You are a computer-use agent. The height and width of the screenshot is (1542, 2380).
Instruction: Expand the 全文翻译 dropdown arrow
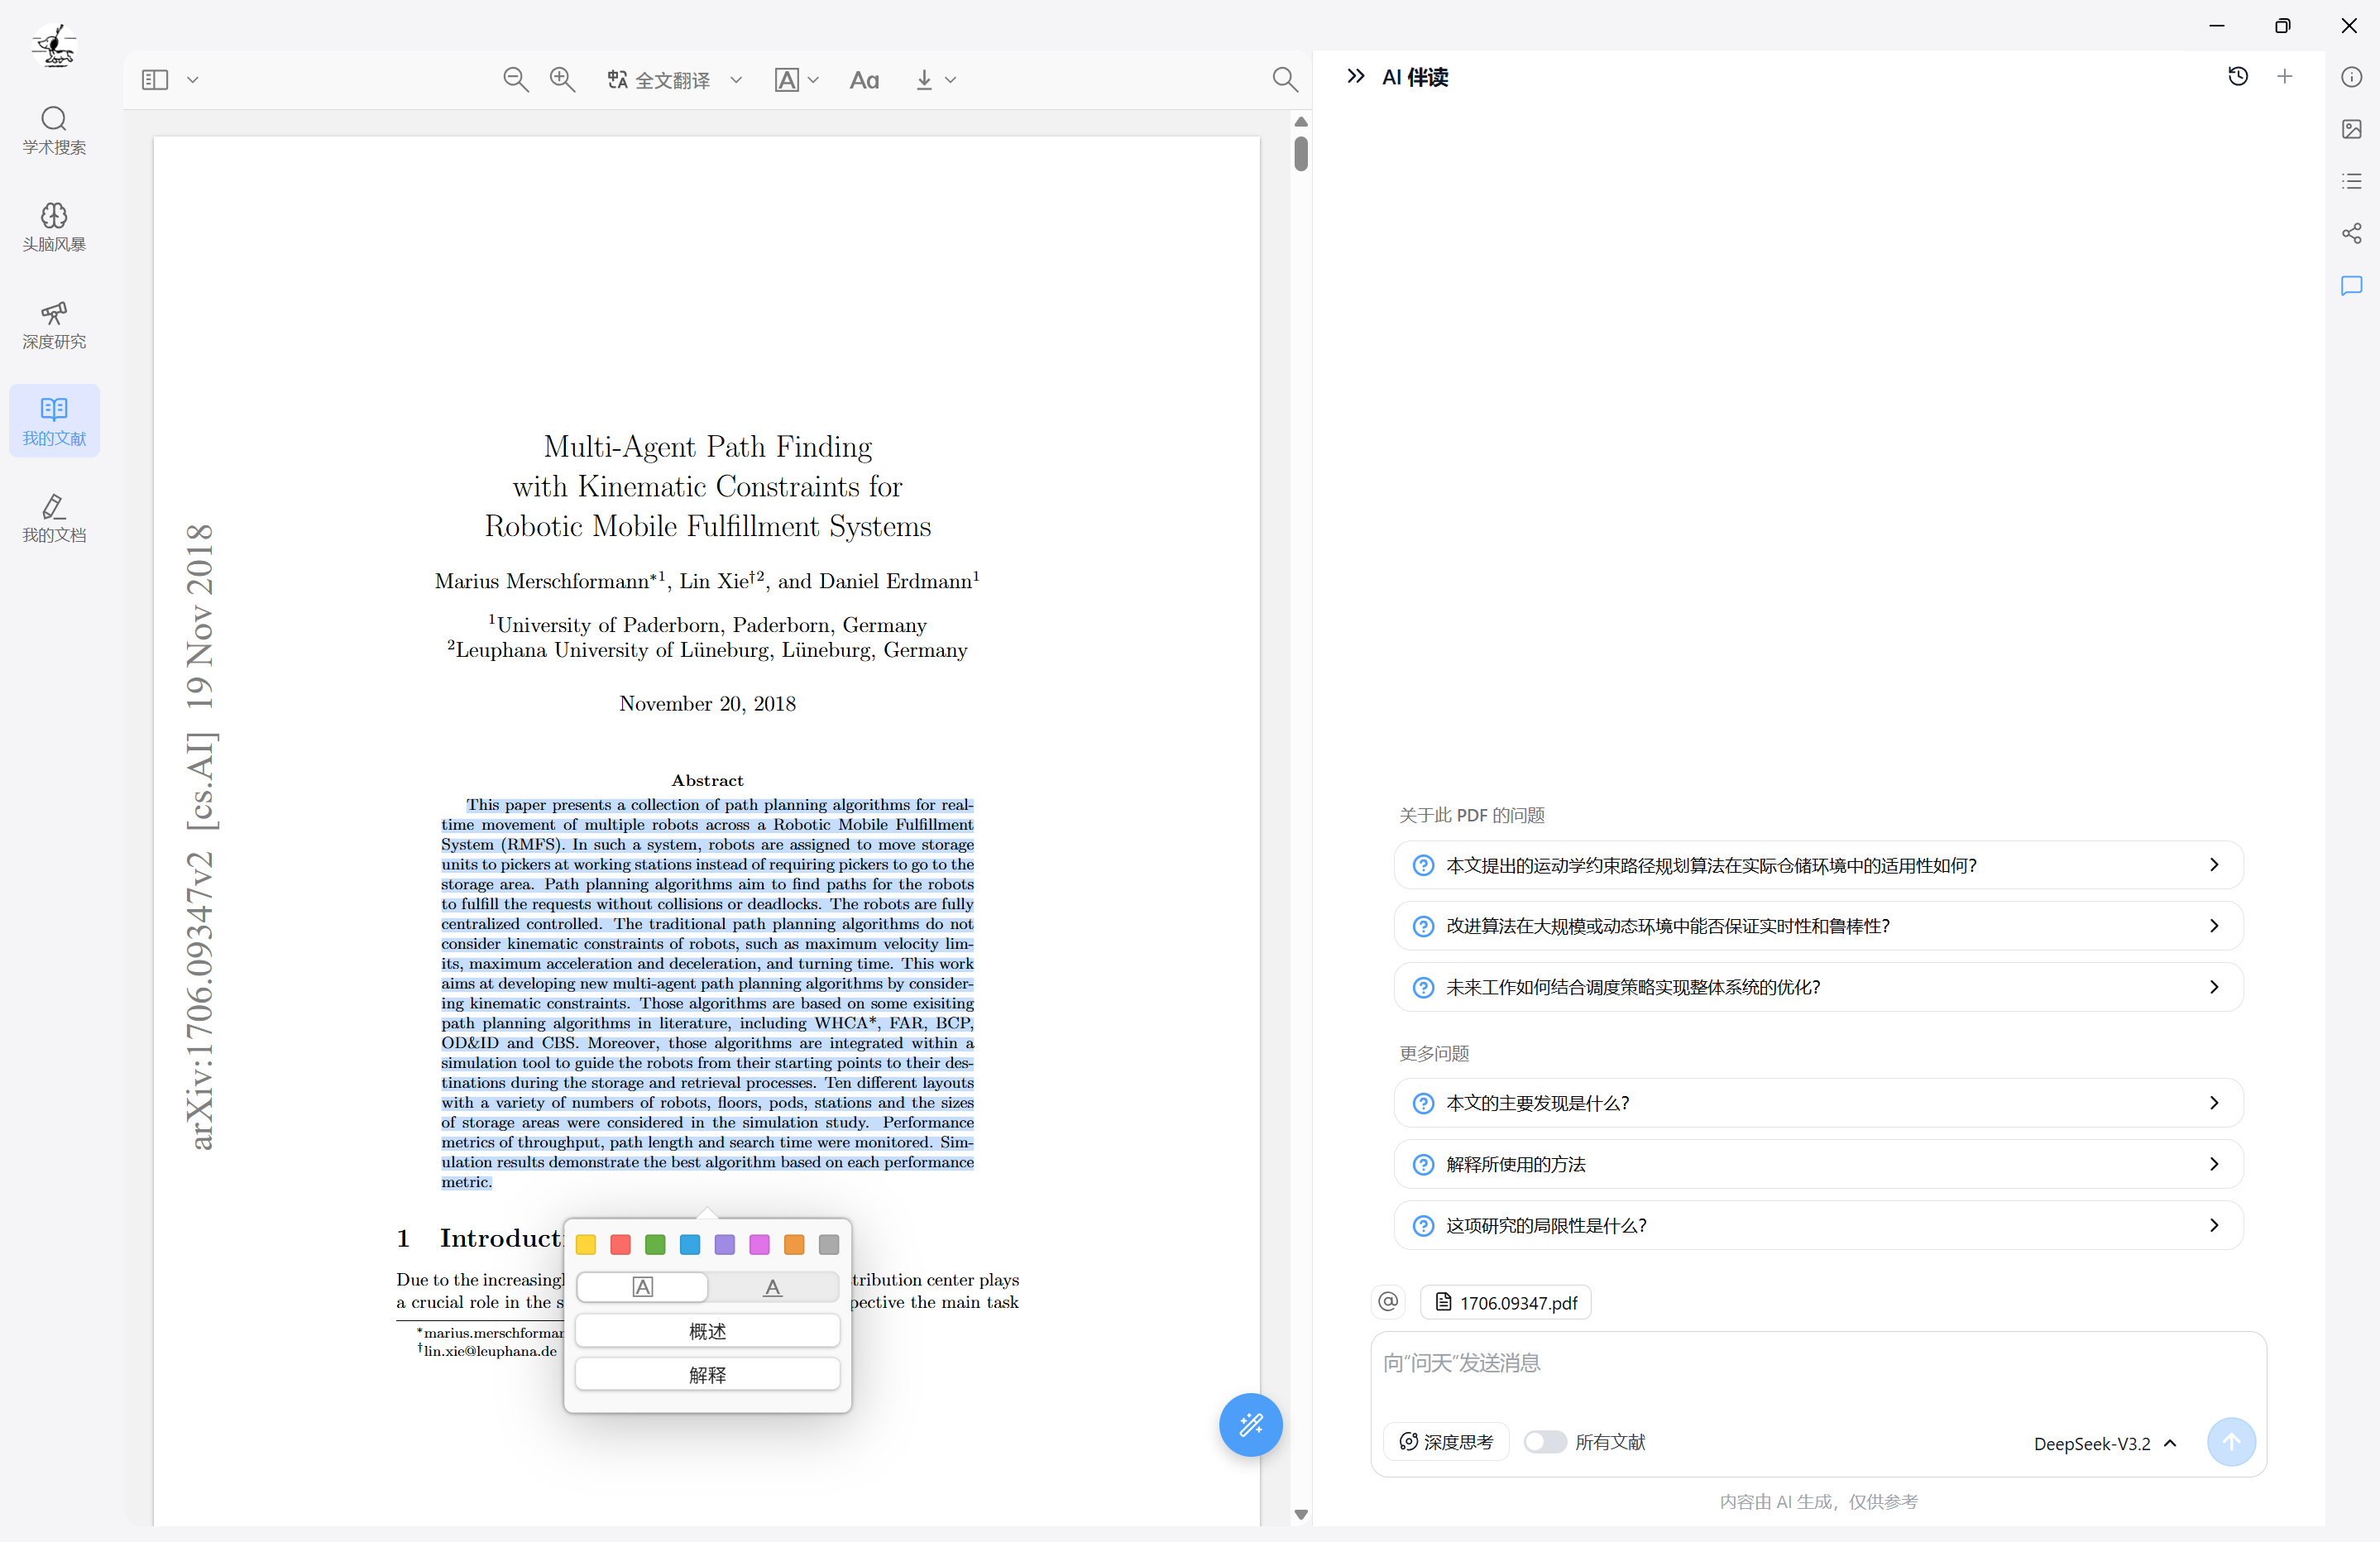(x=737, y=80)
